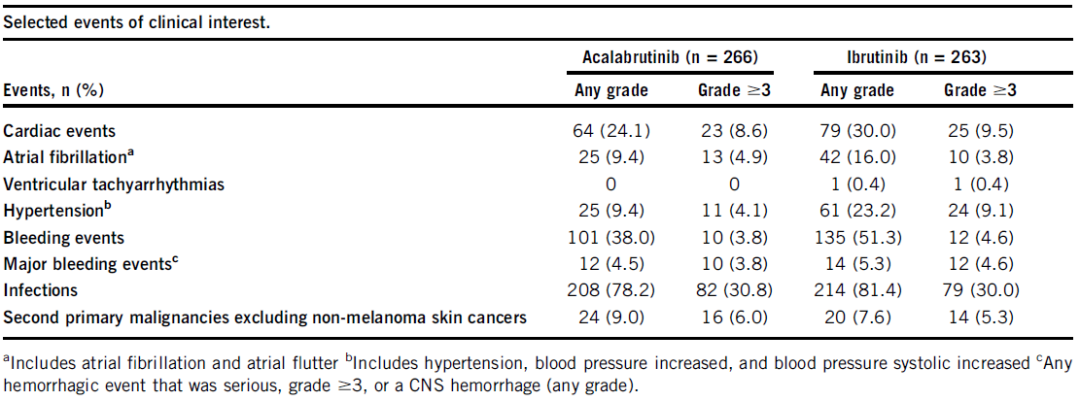
Task: Click the 82 (30.8) infections grade ≥3 cell
Action: 733,292
